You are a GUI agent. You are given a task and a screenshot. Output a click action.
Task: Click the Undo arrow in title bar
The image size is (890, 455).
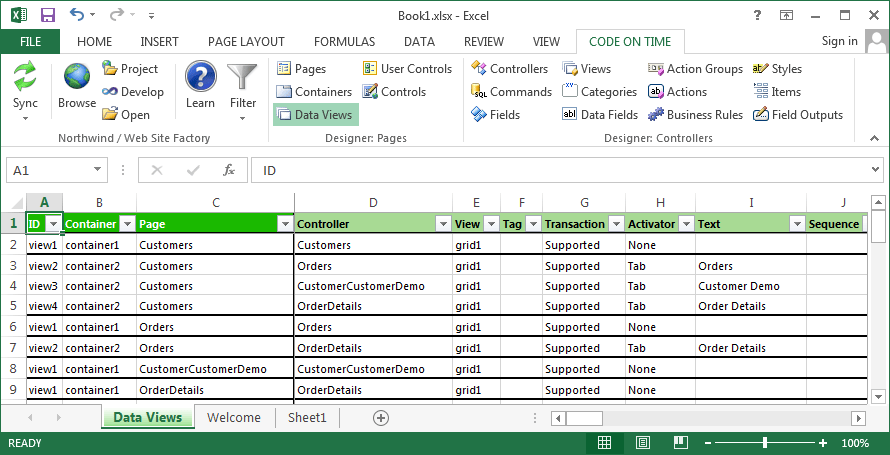[x=77, y=14]
